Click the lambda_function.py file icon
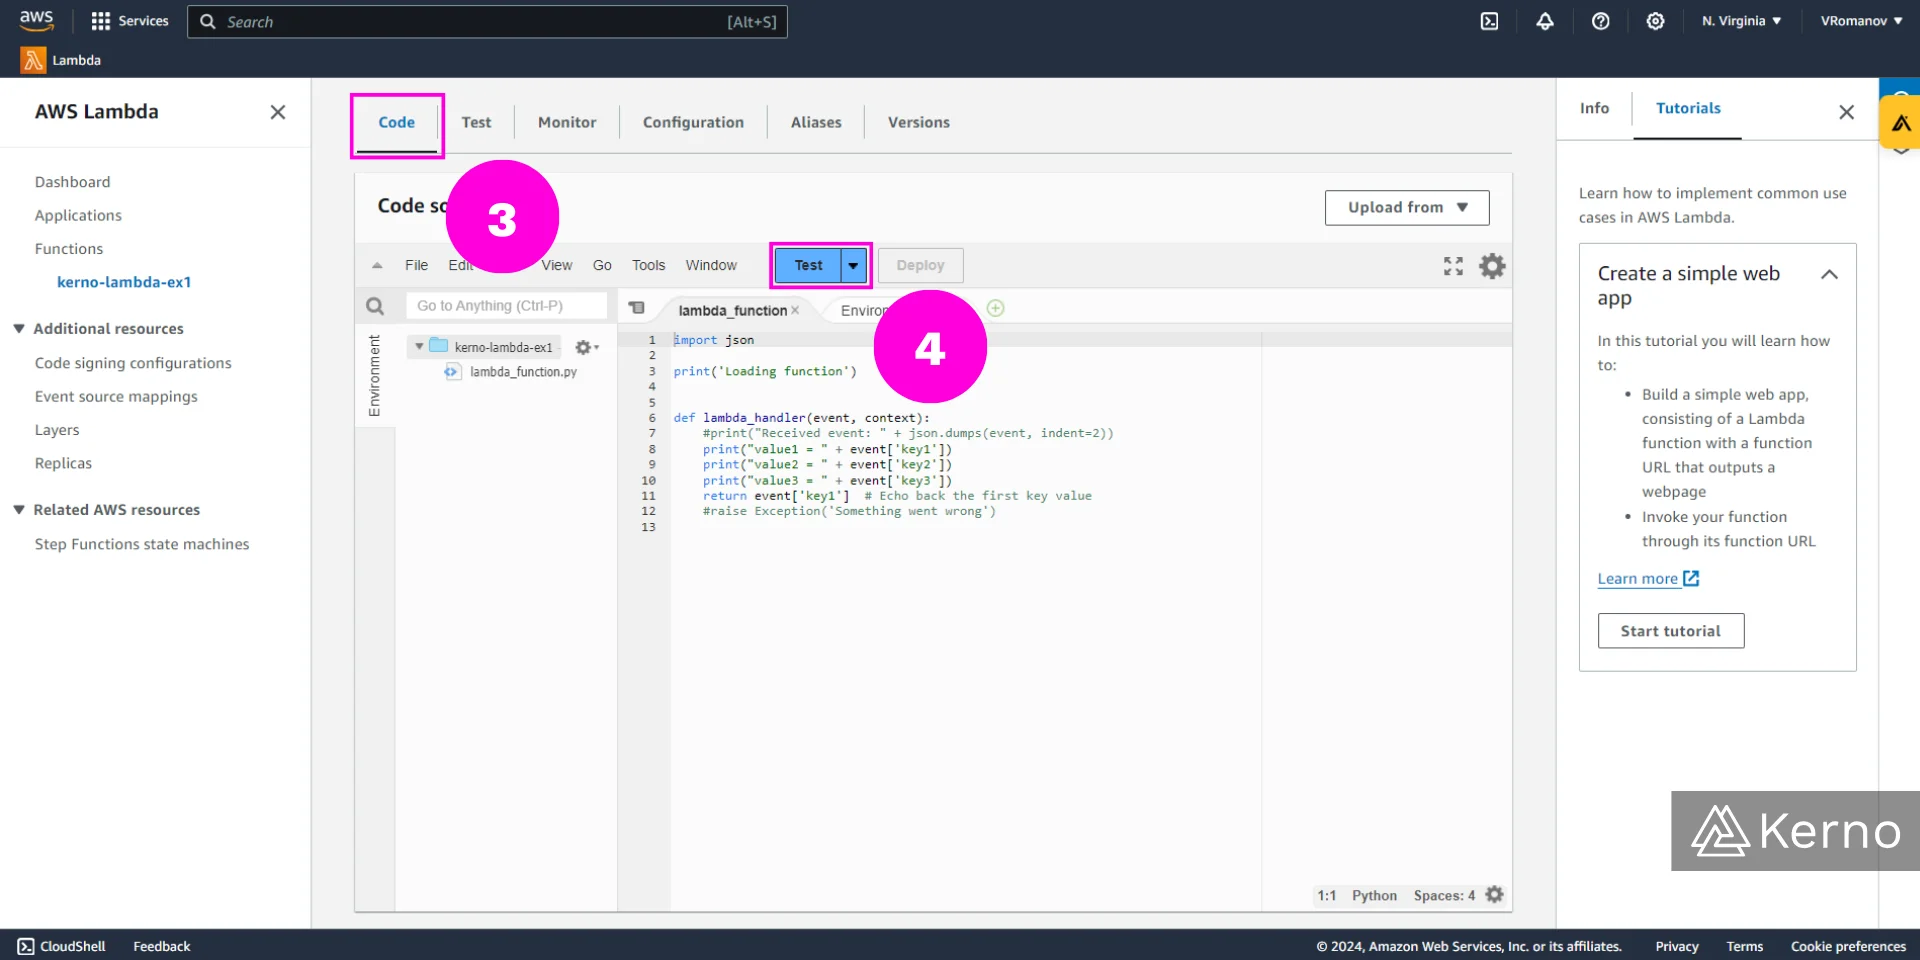Image resolution: width=1920 pixels, height=960 pixels. point(452,372)
